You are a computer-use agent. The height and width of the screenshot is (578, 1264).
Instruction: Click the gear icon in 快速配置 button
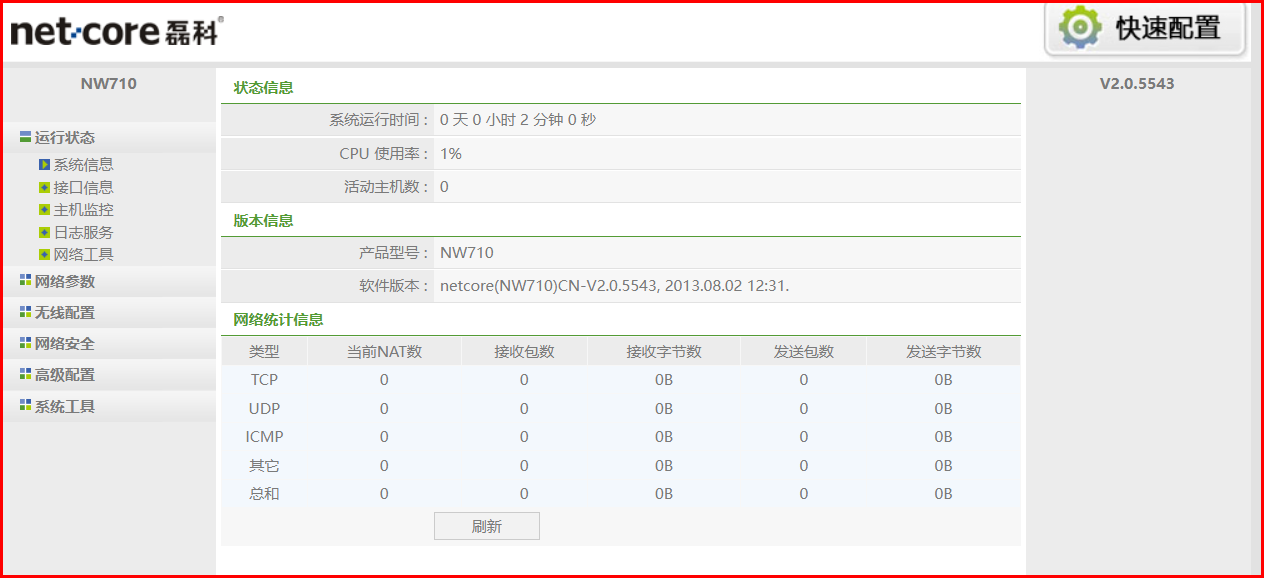point(1079,27)
